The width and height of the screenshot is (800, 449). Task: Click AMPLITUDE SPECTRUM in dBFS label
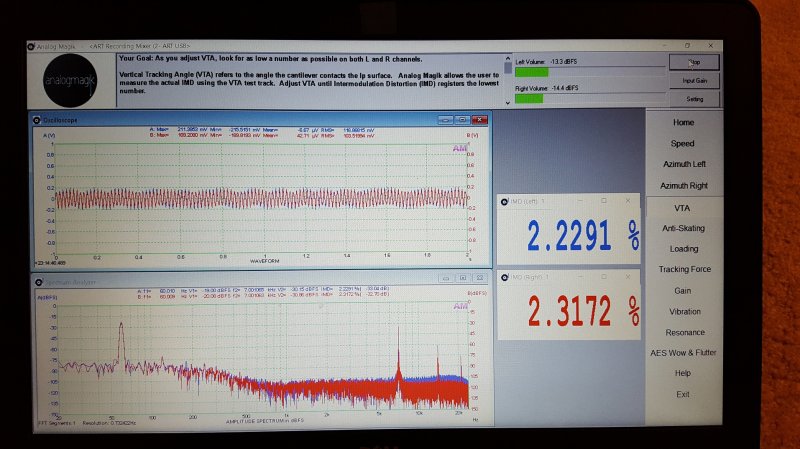[265, 421]
